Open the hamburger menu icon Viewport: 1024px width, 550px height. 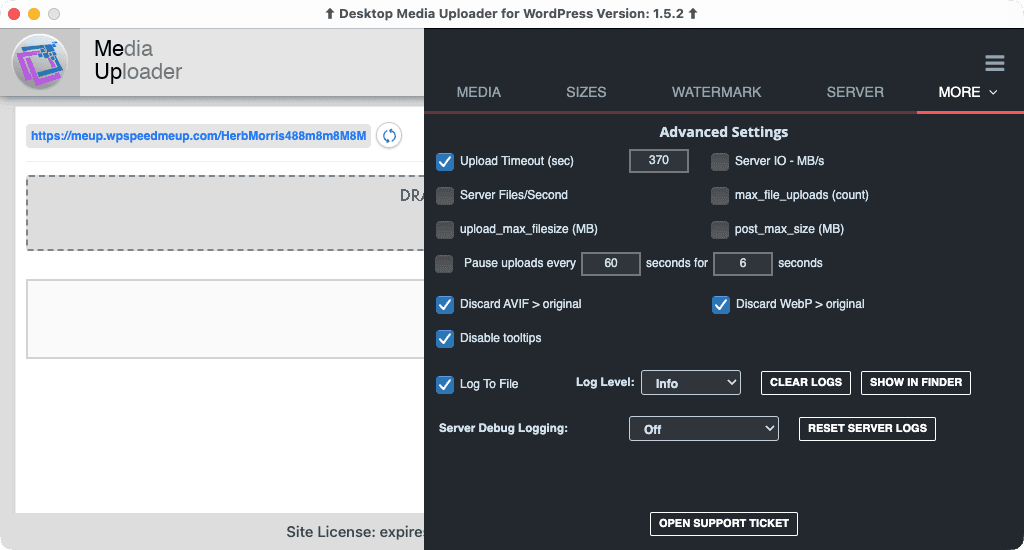(x=995, y=63)
